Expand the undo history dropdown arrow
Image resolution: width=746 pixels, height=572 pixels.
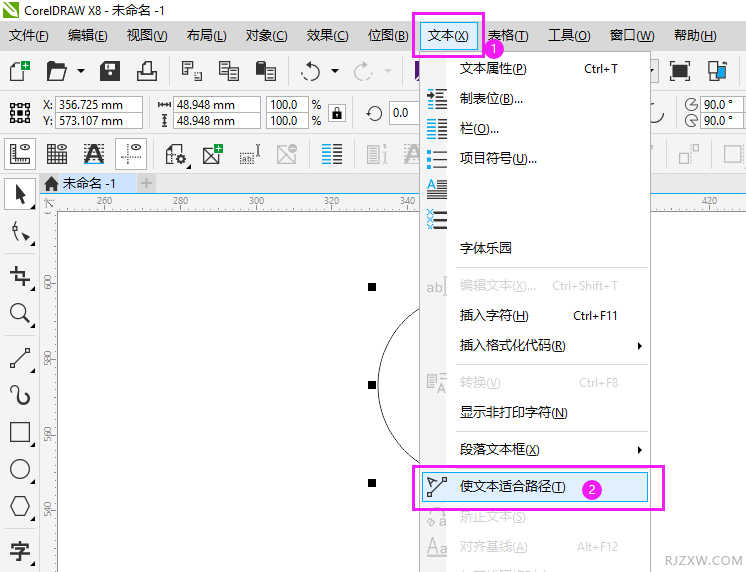tap(334, 72)
